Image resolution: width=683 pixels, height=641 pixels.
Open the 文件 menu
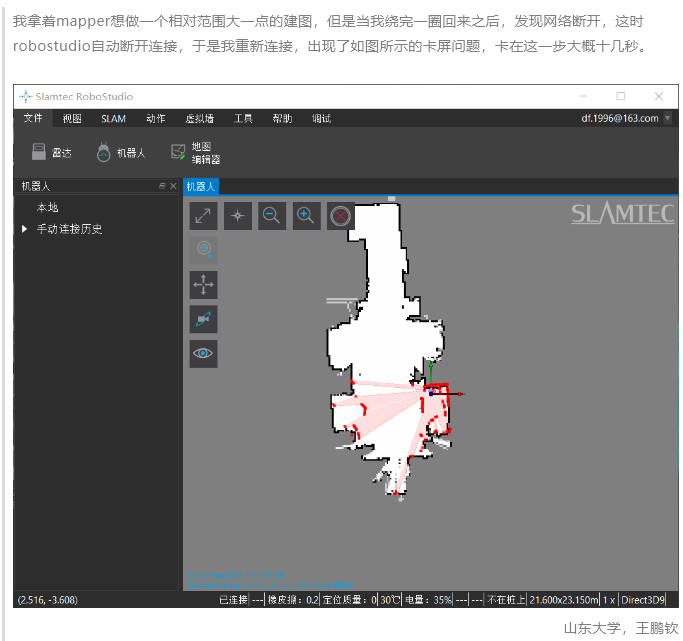(x=33, y=118)
